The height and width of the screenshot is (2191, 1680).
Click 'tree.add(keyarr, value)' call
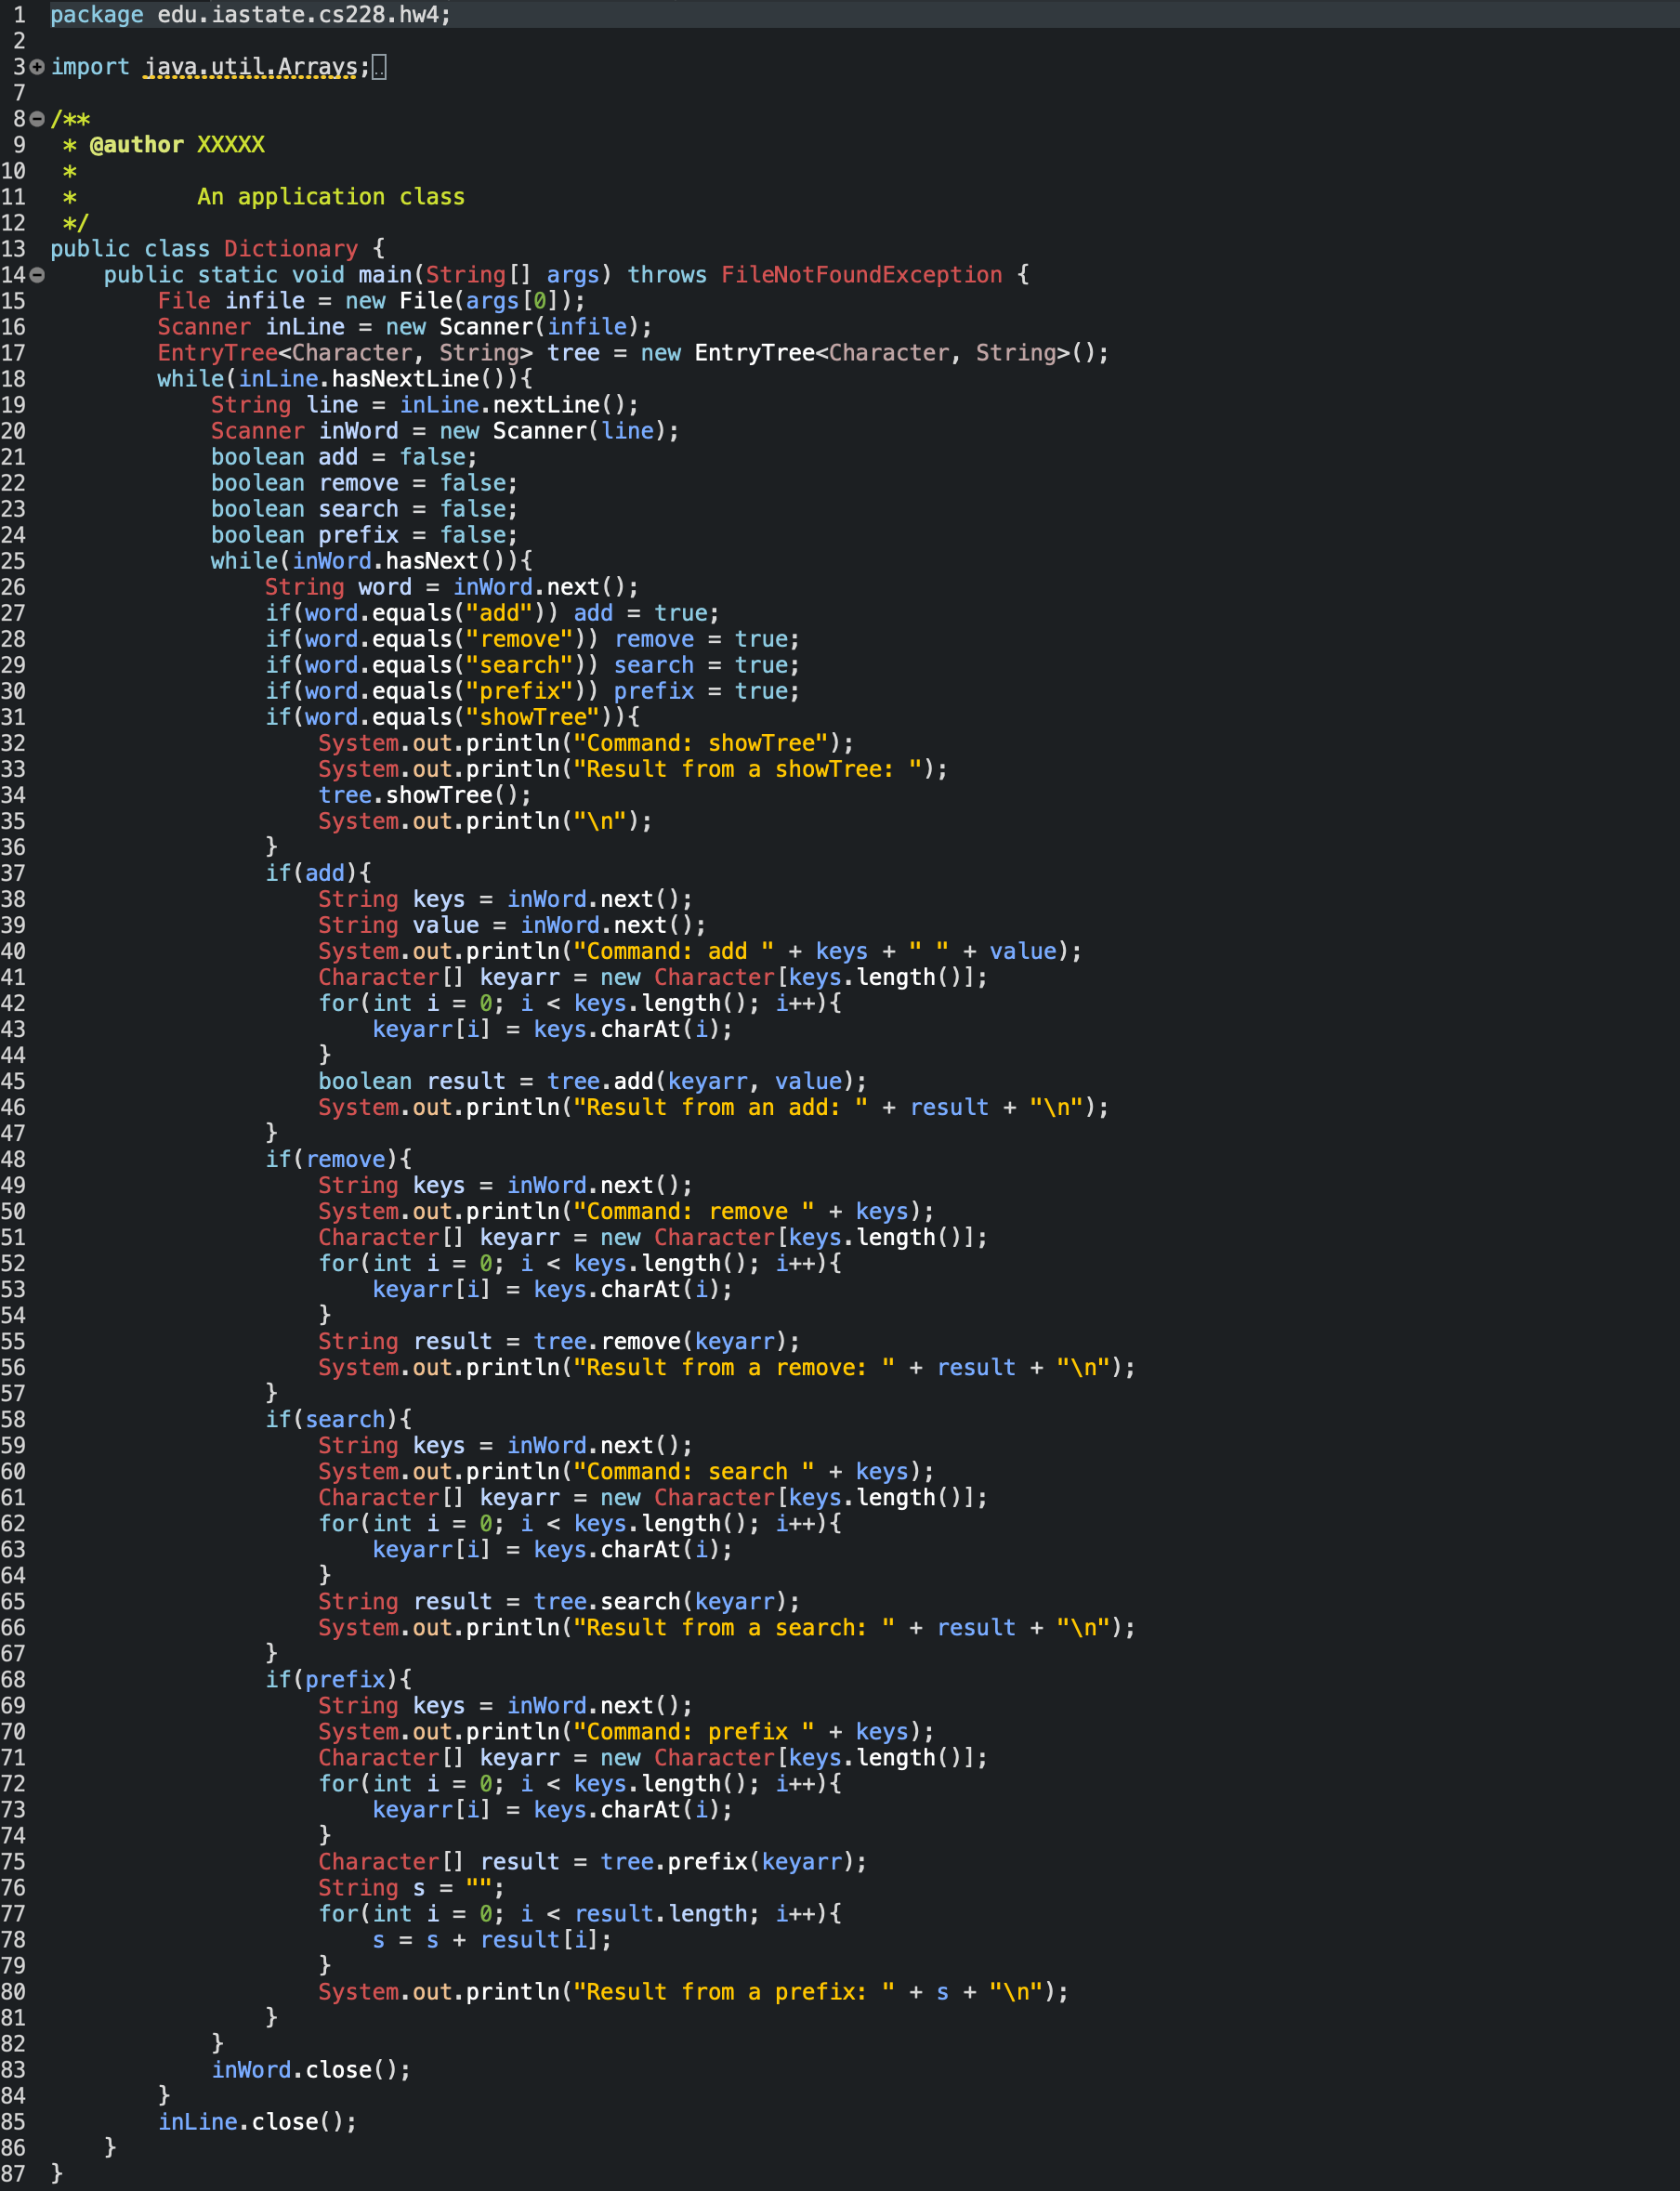[699, 1081]
